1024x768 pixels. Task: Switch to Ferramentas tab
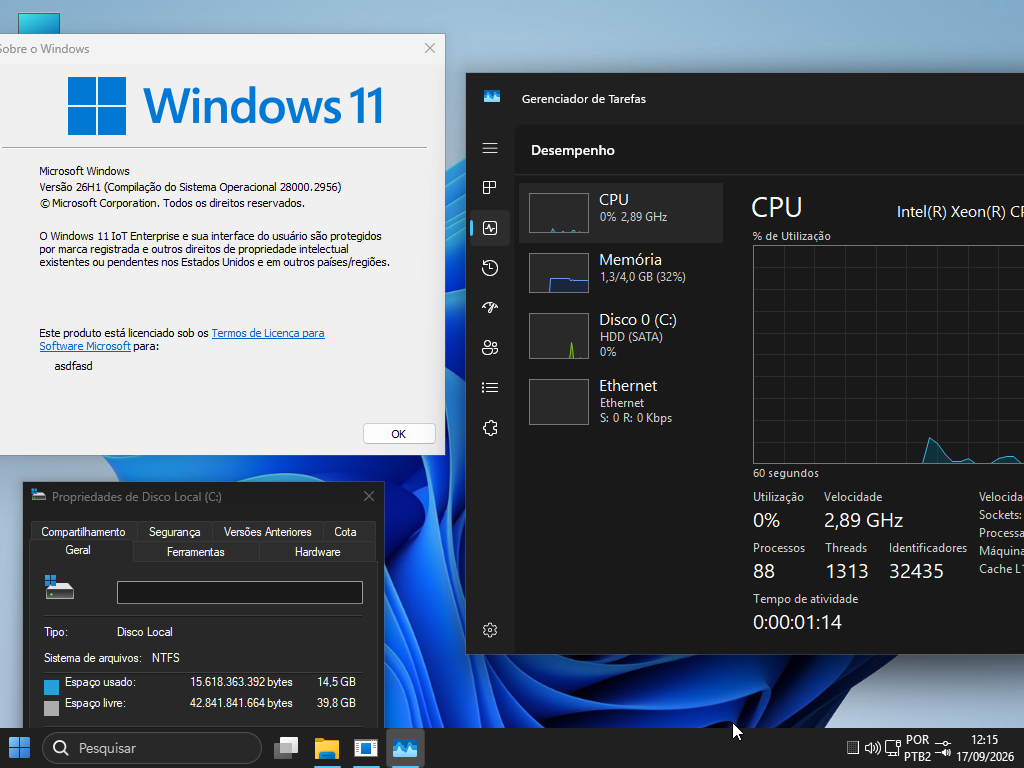[x=196, y=552]
